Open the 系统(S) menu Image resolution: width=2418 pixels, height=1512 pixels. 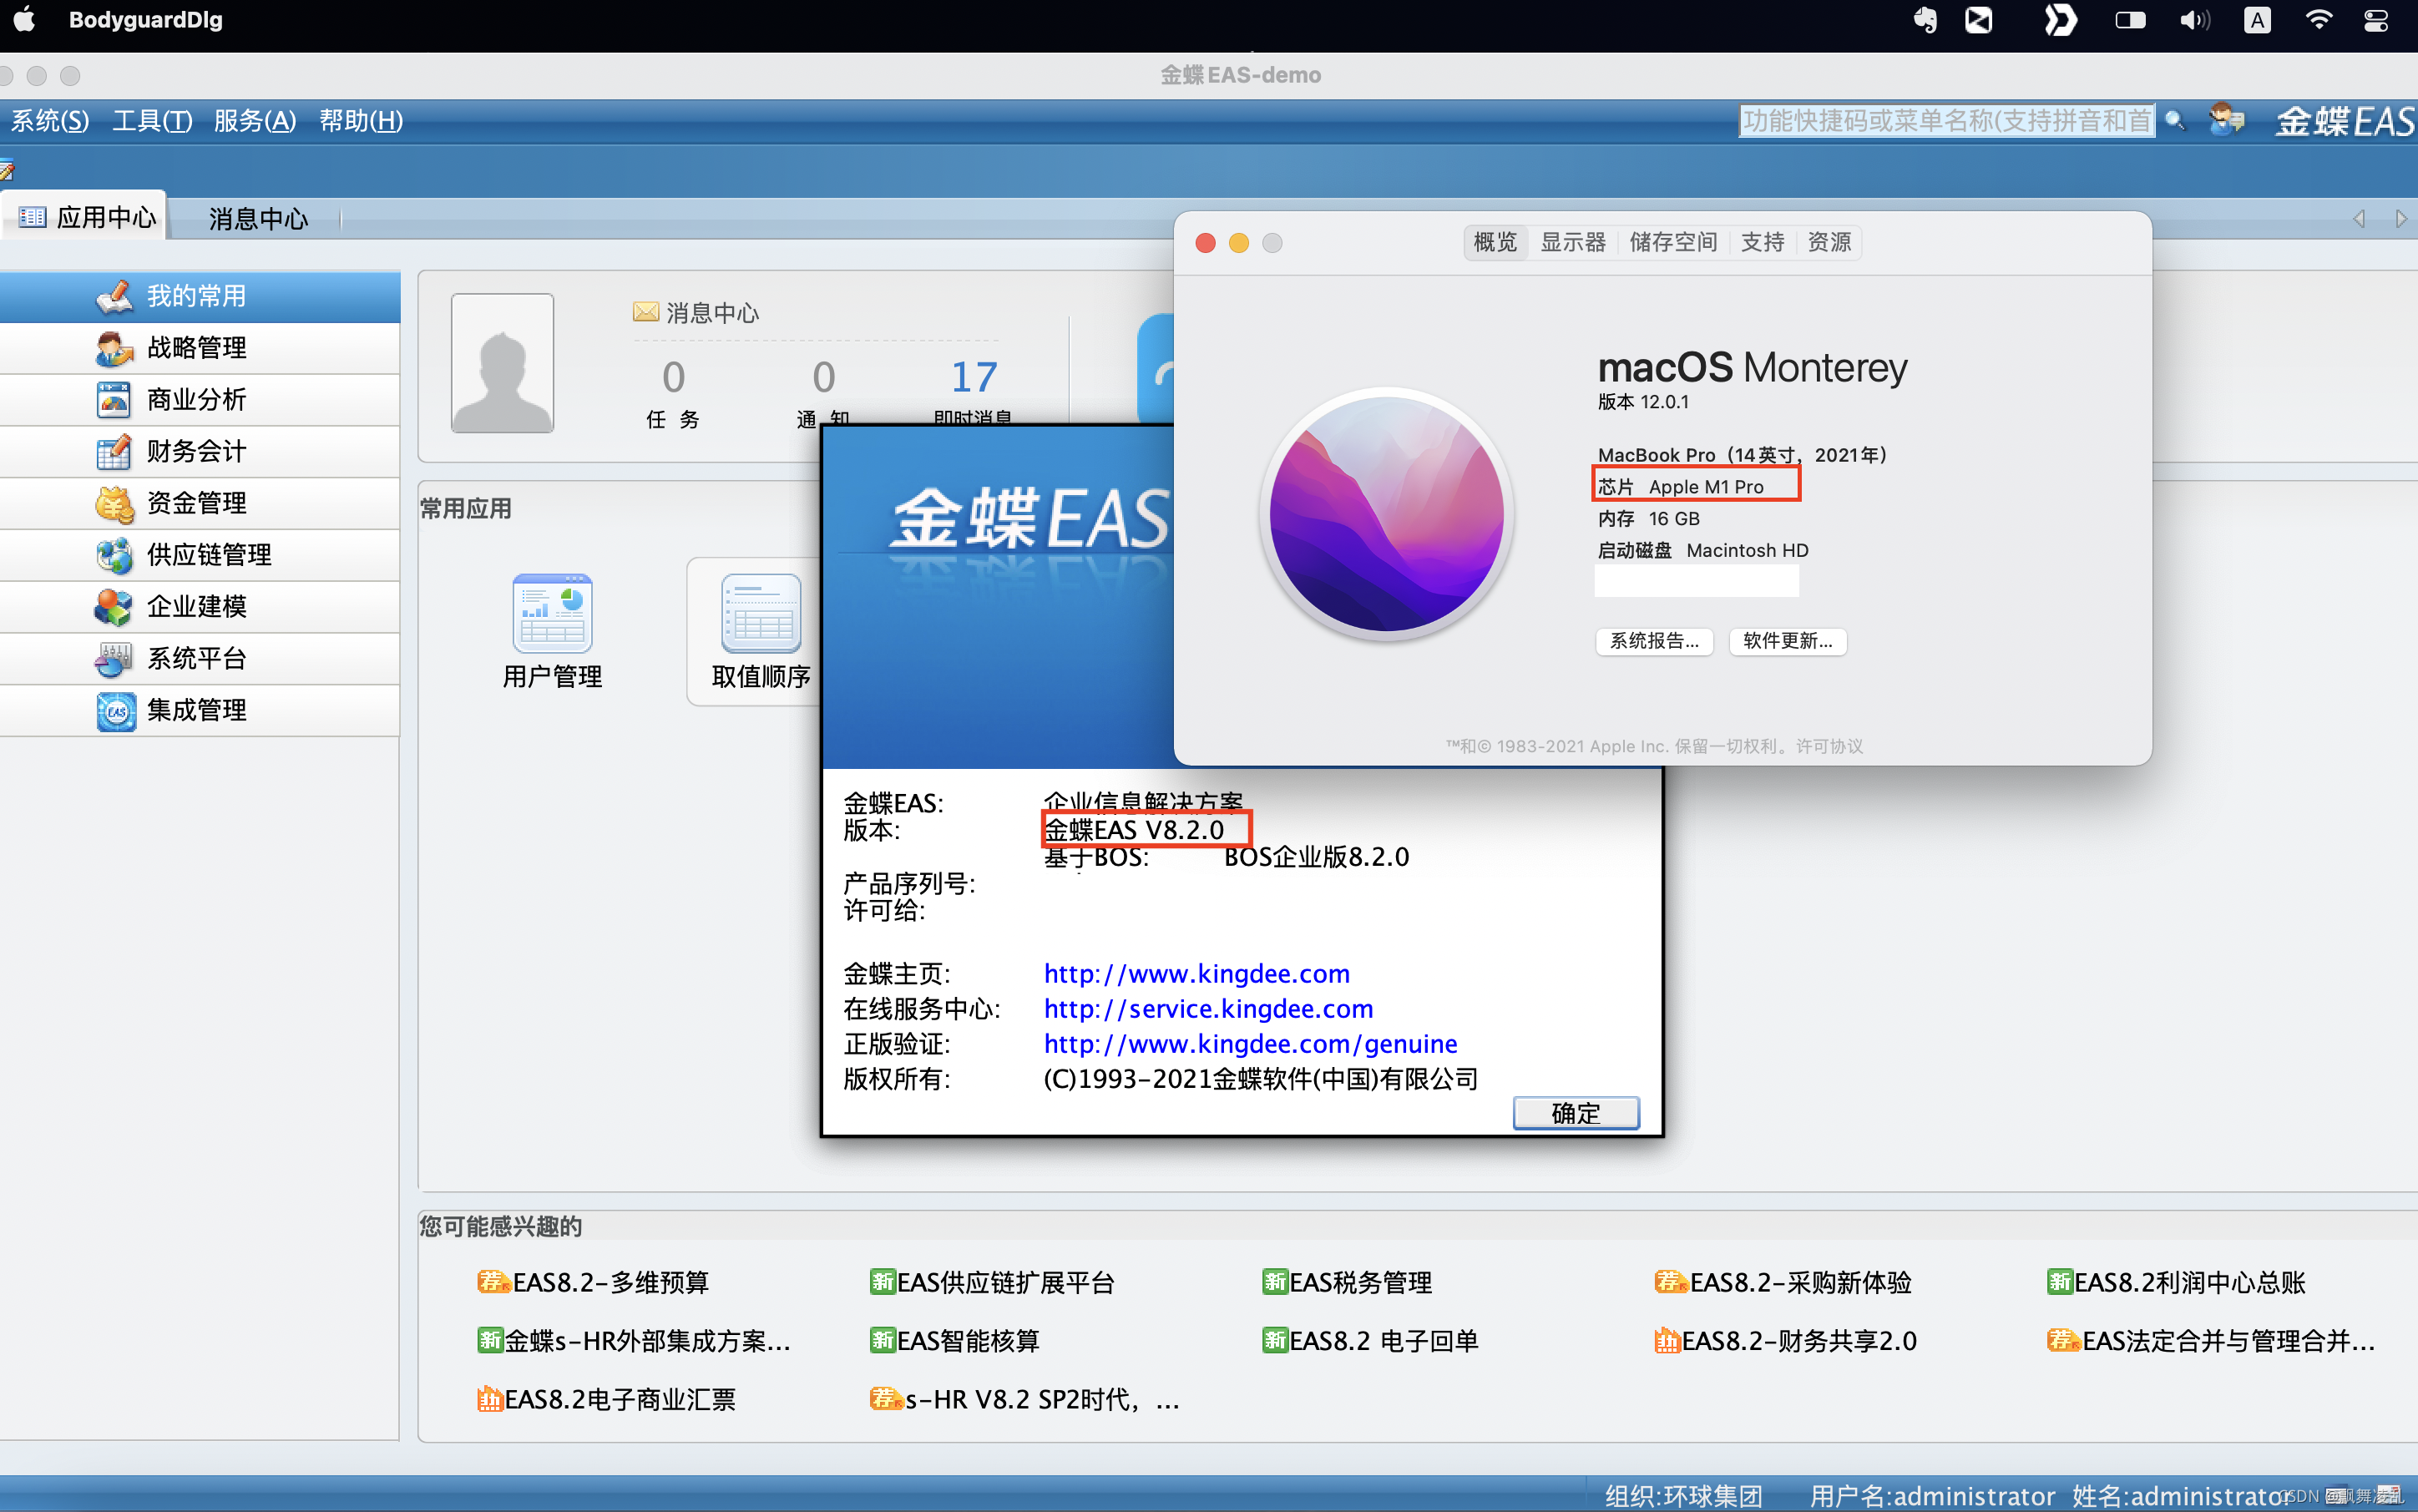tap(50, 121)
